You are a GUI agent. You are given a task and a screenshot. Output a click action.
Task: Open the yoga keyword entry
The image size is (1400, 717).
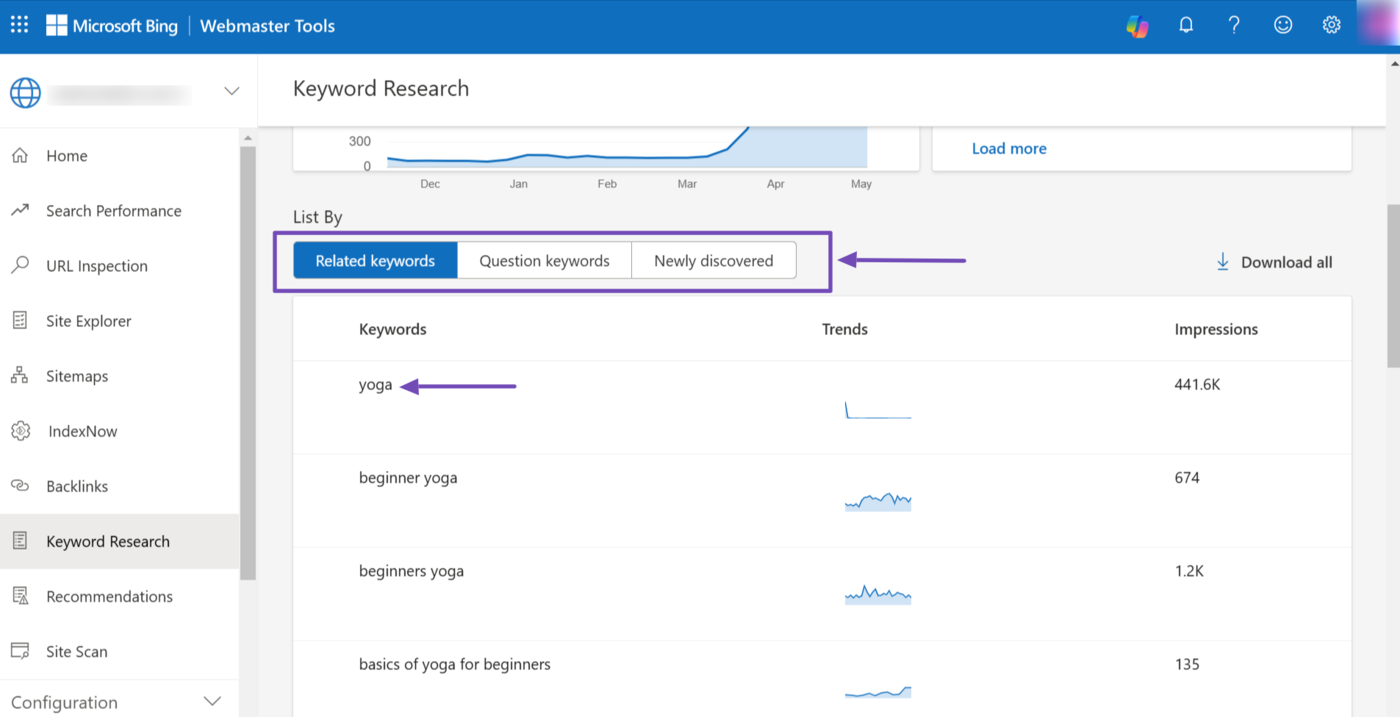click(x=376, y=385)
